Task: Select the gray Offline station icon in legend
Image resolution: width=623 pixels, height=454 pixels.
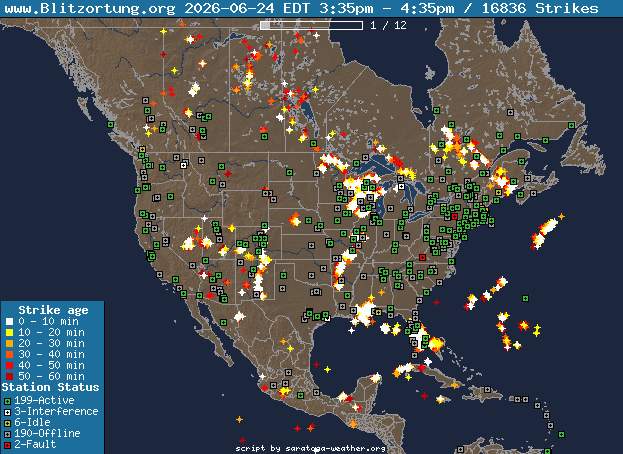Action: click(7, 435)
